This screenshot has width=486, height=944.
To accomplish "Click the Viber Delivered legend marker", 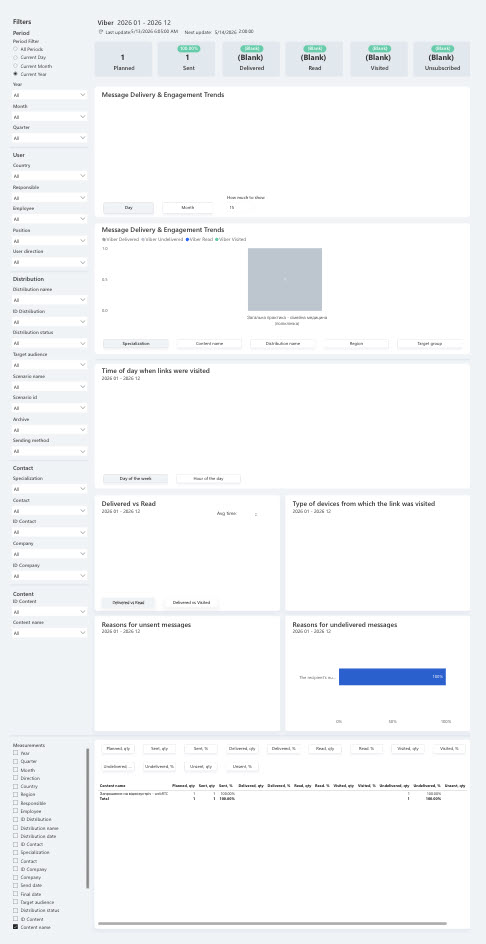I will [104, 240].
